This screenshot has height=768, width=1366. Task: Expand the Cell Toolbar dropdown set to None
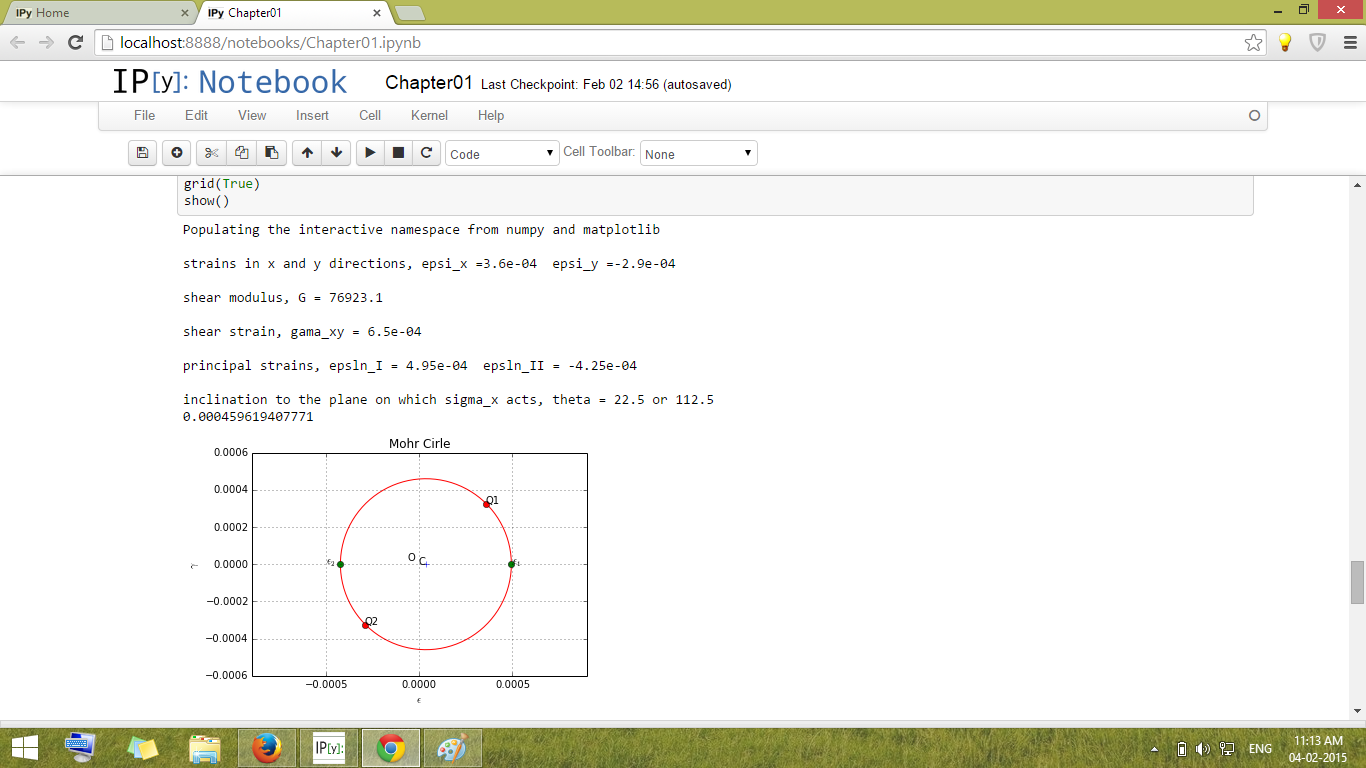pos(698,154)
